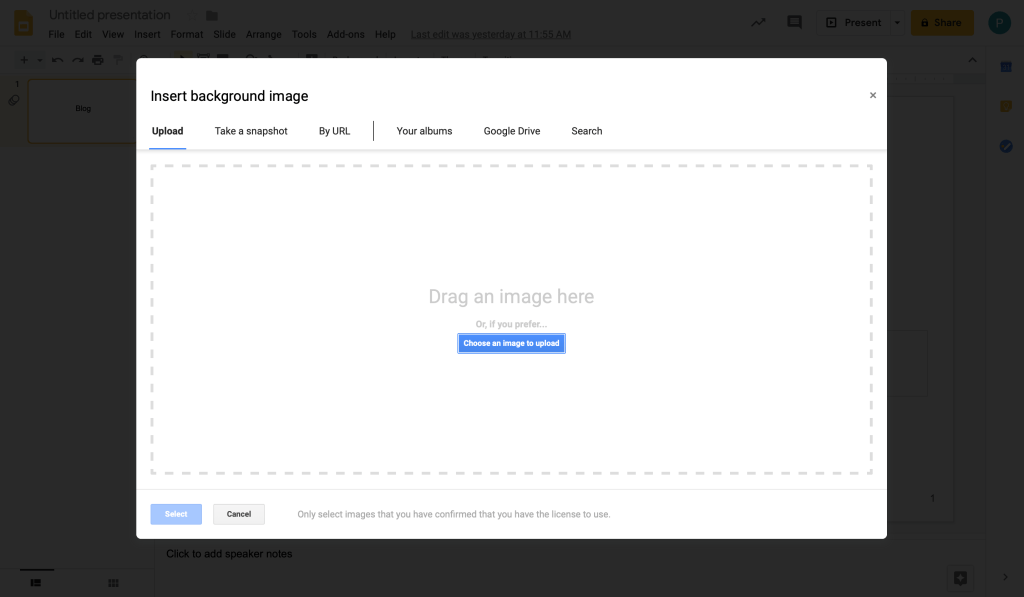Screen dimensions: 1024x597
Task: Click the undo arrow icon
Action: coord(57,60)
